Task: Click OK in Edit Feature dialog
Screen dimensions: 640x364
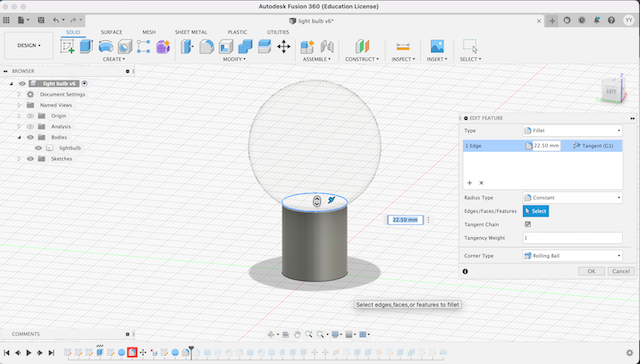Action: pos(591,271)
